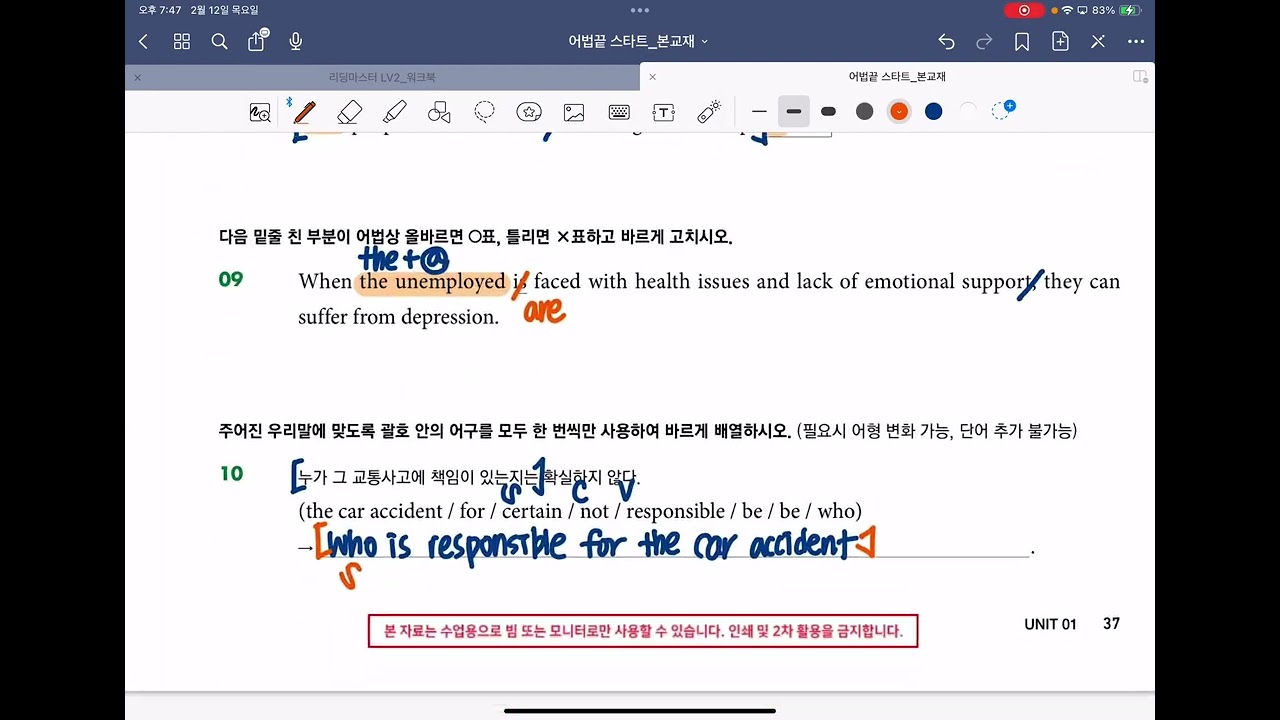The height and width of the screenshot is (720, 1280).
Task: Select the Shapes tool
Action: [439, 112]
